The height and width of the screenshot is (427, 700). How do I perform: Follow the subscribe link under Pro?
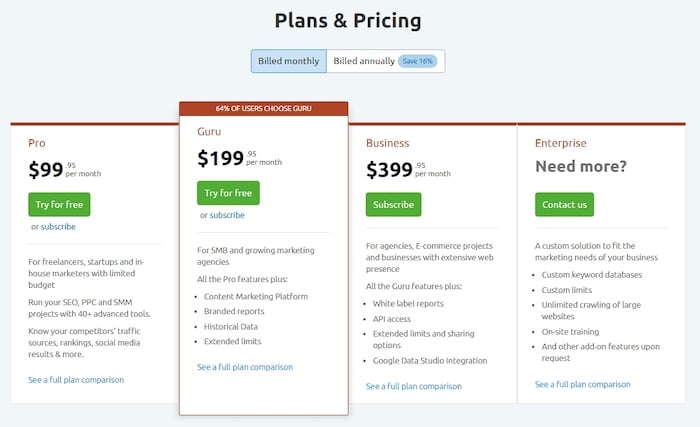click(58, 227)
